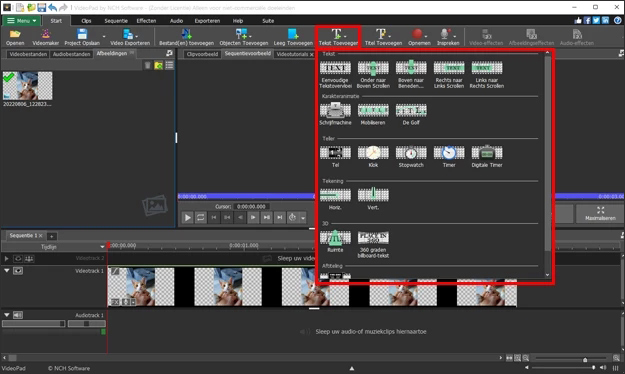Click the Inspreken microphone icon
The width and height of the screenshot is (625, 374).
448,37
